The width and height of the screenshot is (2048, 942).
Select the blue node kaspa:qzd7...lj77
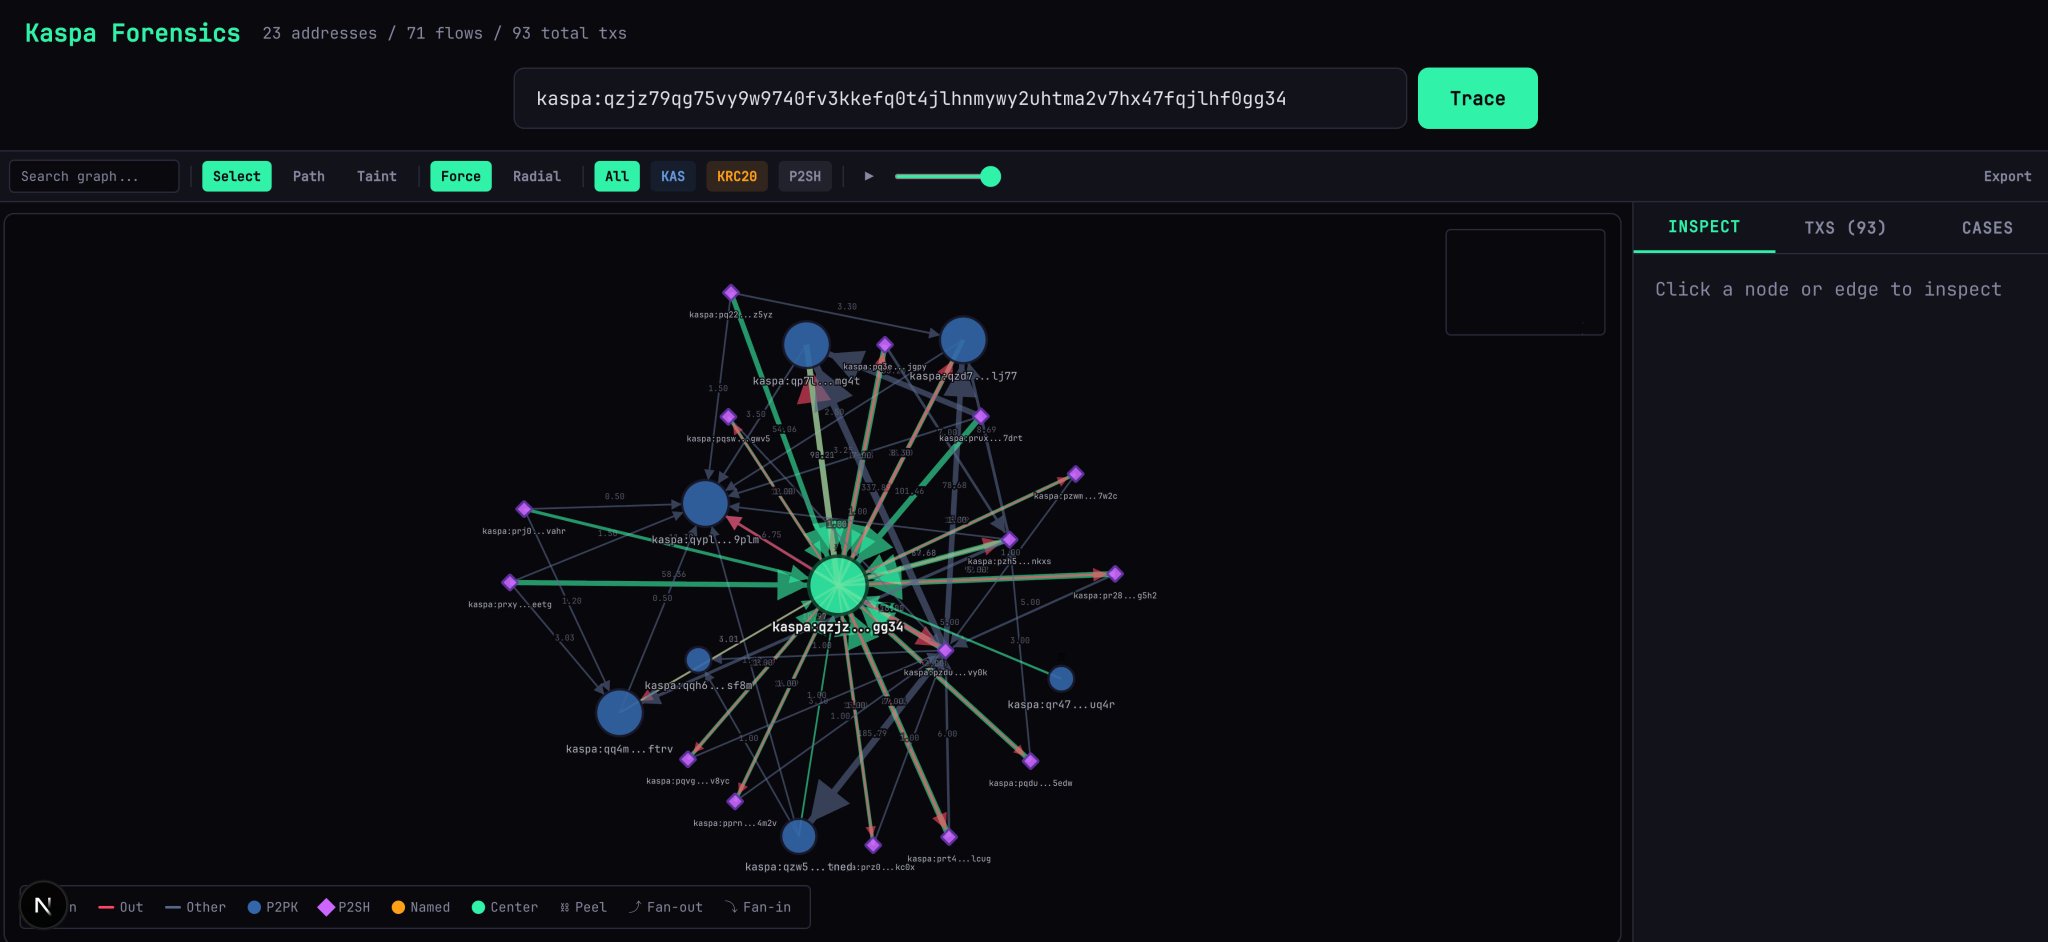(x=963, y=340)
